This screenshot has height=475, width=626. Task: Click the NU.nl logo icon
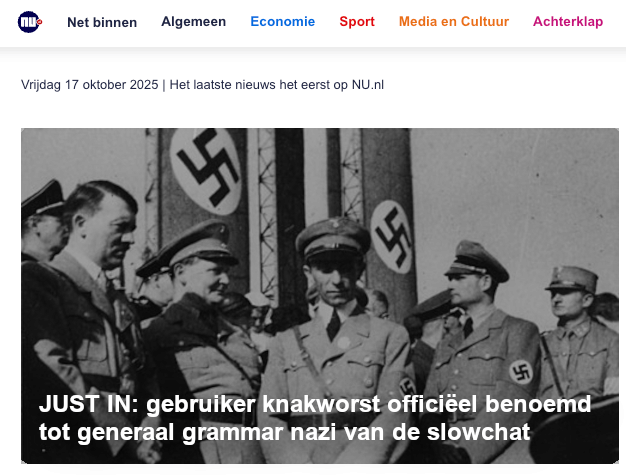pyautogui.click(x=30, y=22)
